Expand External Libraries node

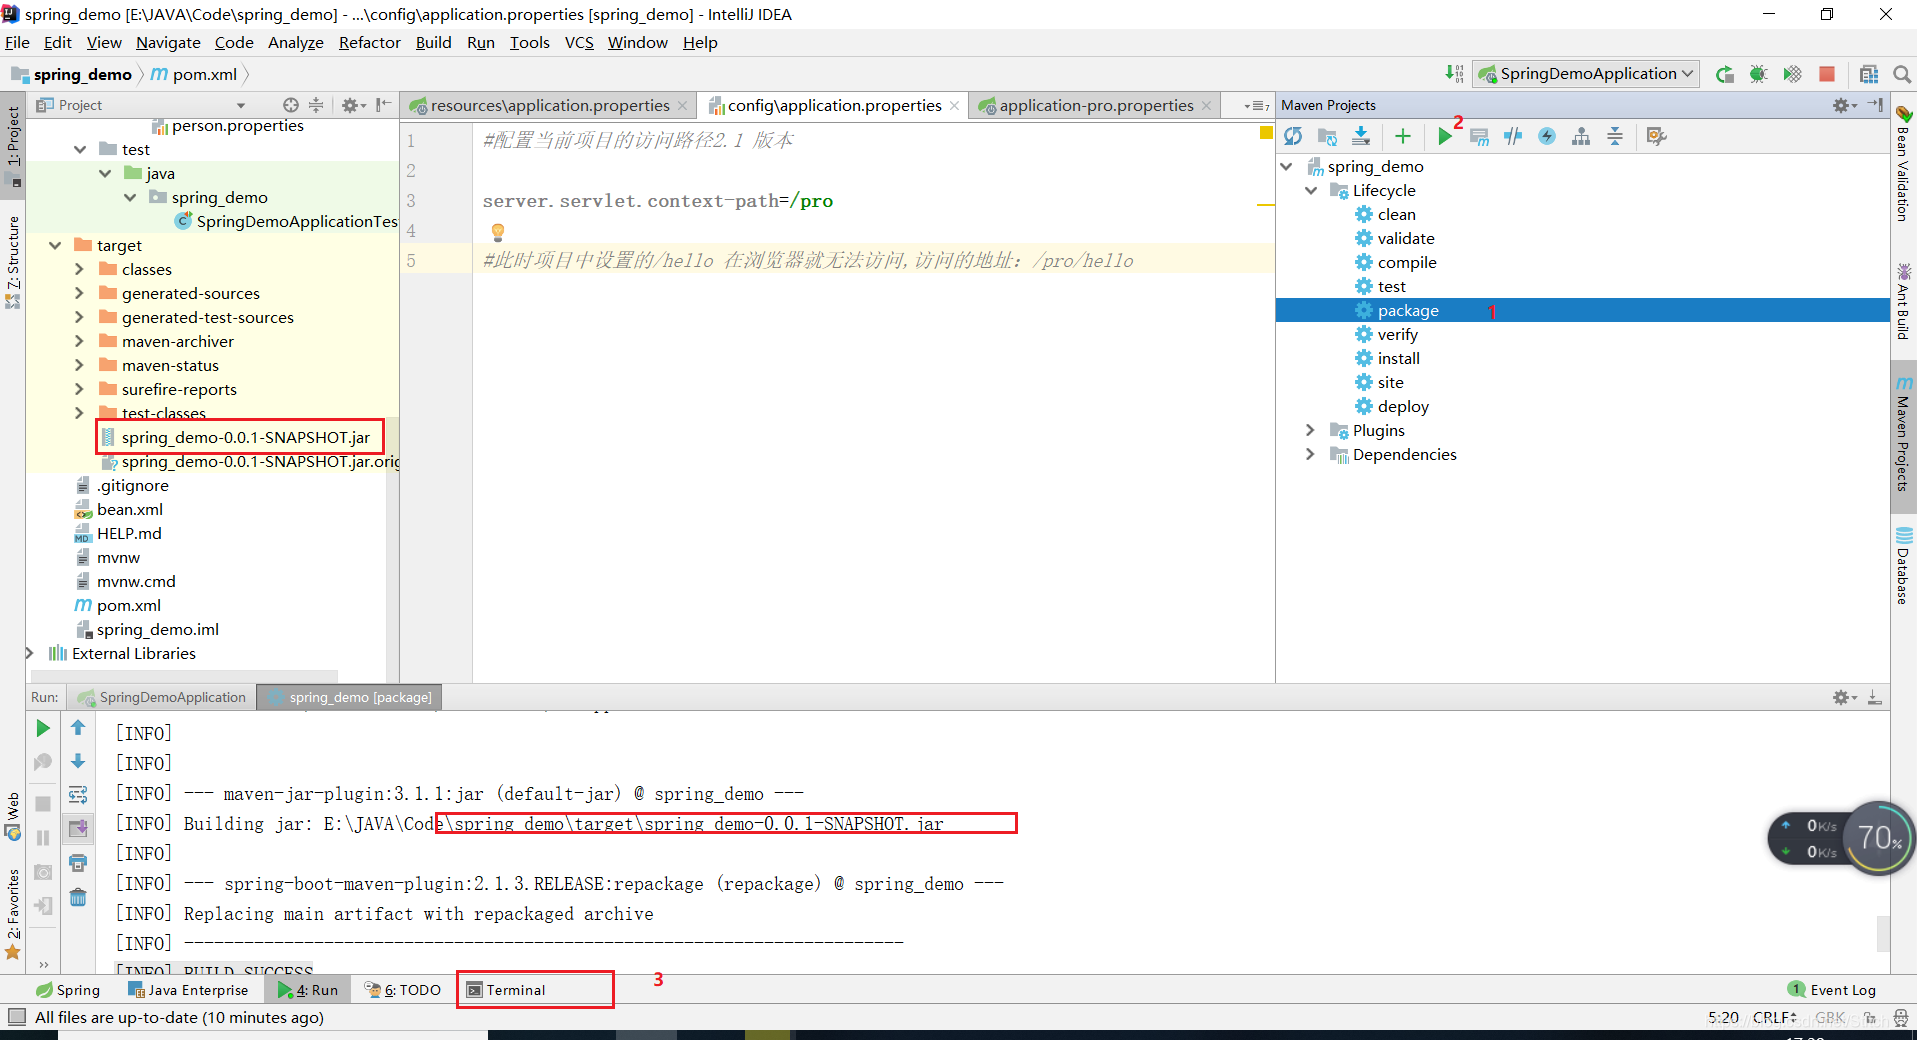pyautogui.click(x=30, y=653)
